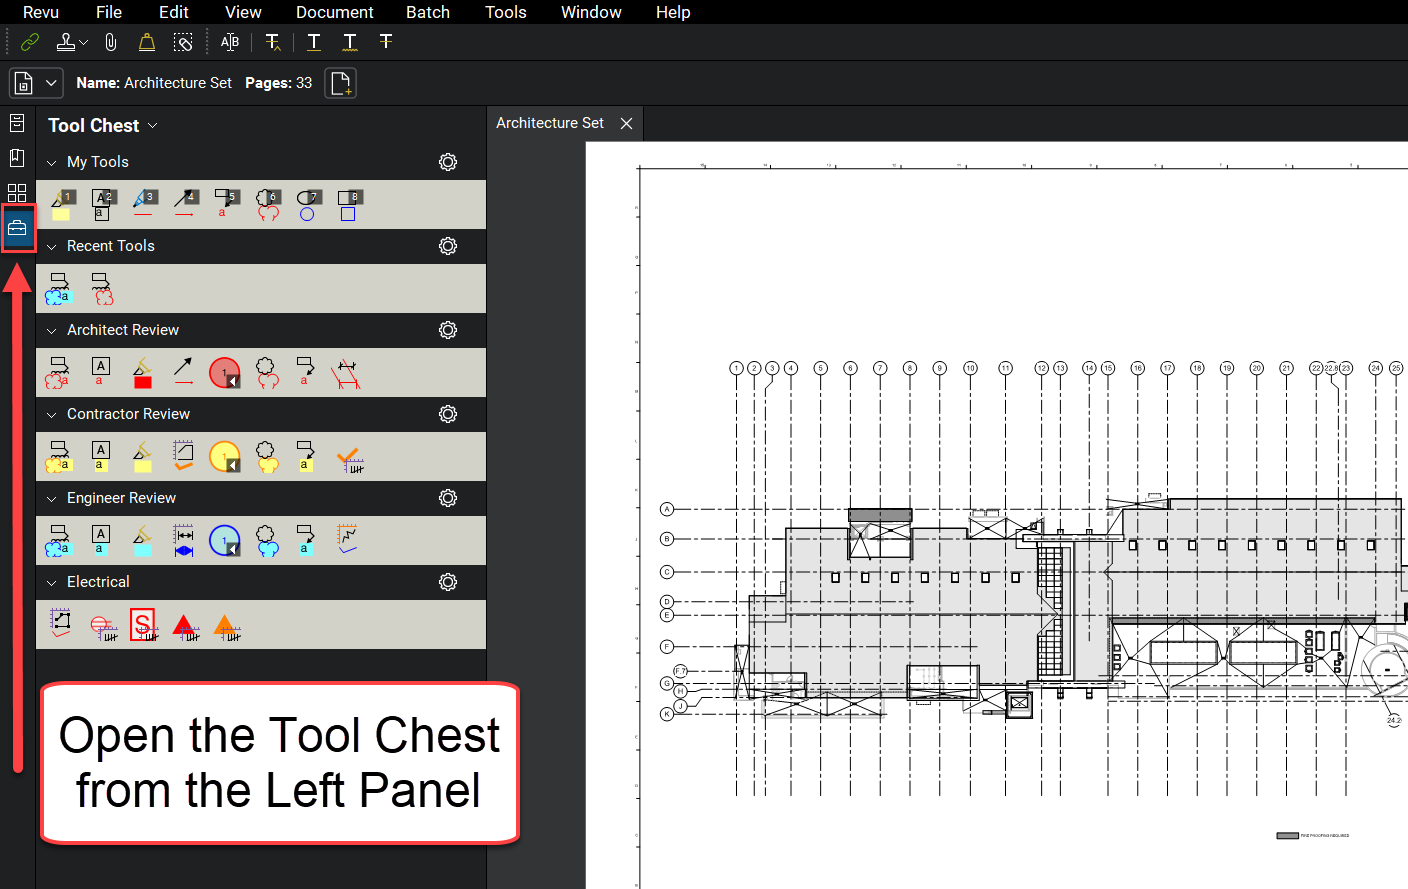
Task: Collapse the My Tools section
Action: [x=51, y=161]
